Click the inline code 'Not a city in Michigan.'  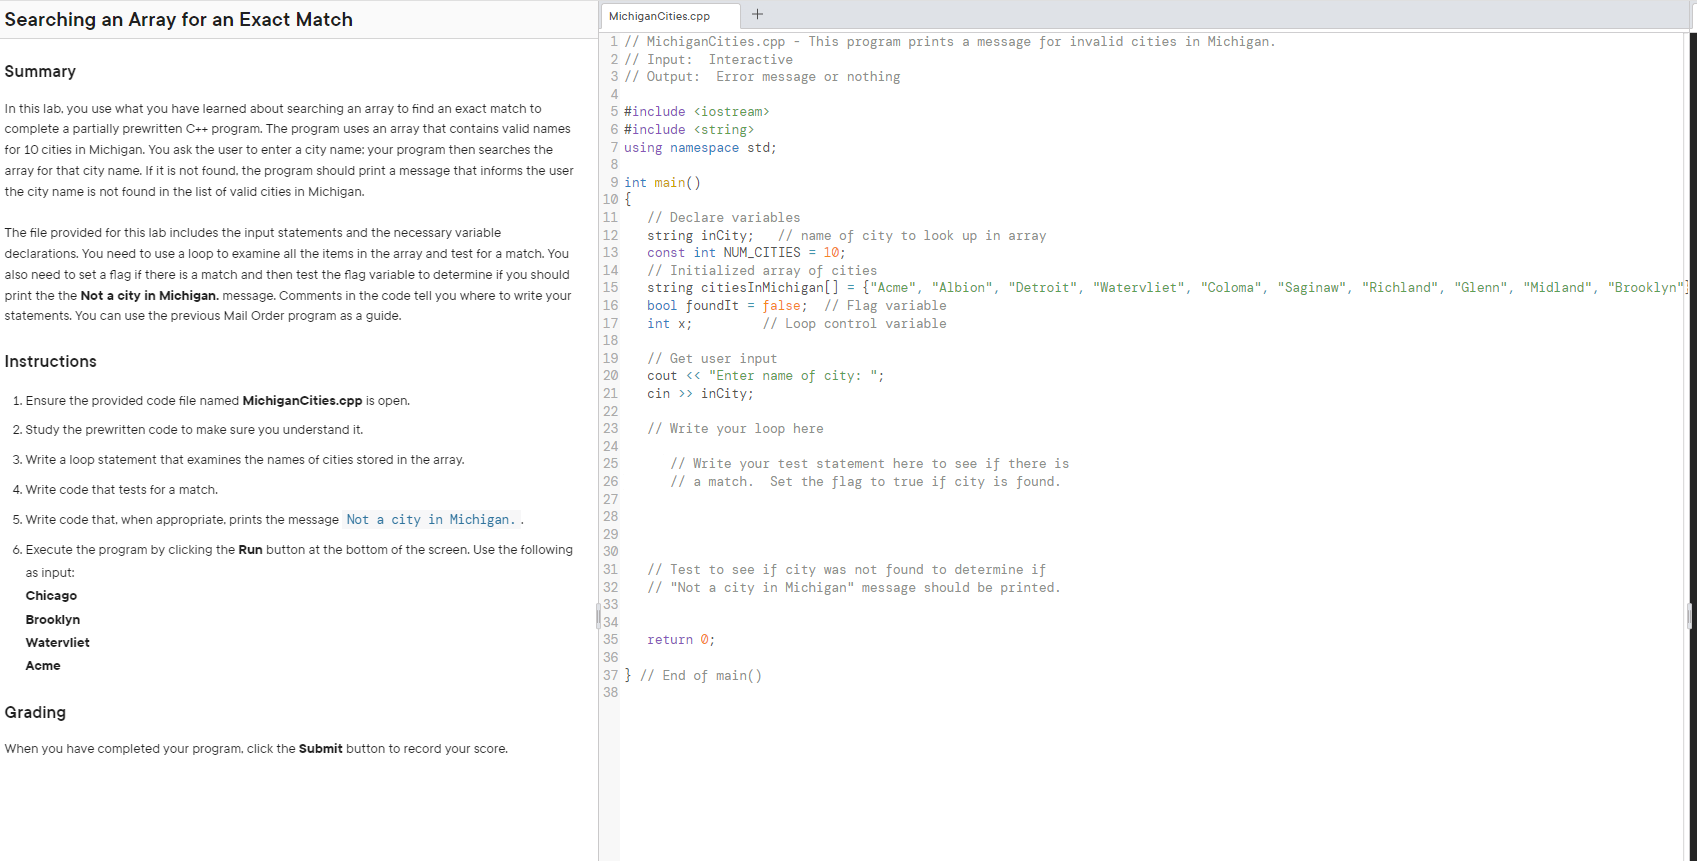coord(431,519)
